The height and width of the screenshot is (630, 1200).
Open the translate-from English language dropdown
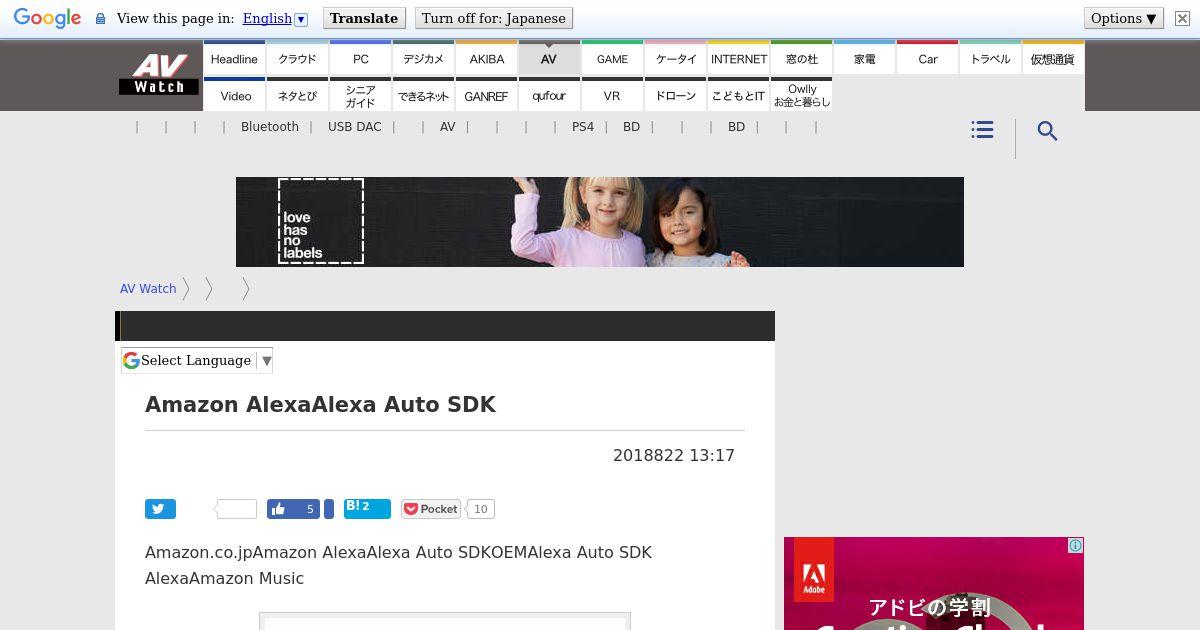click(275, 18)
